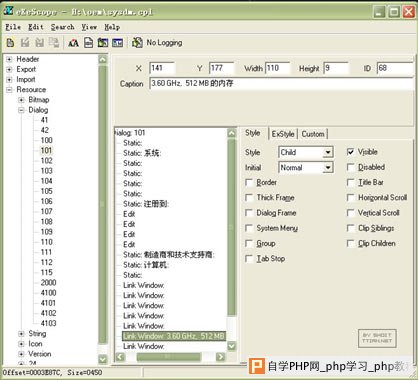Enable the Clip Children checkbox

coord(350,243)
